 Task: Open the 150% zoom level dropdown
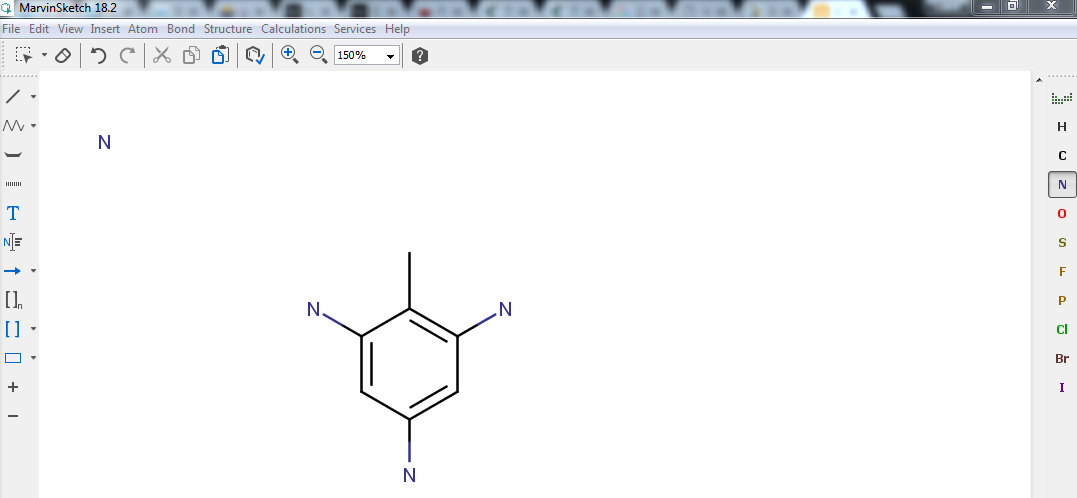tap(390, 56)
